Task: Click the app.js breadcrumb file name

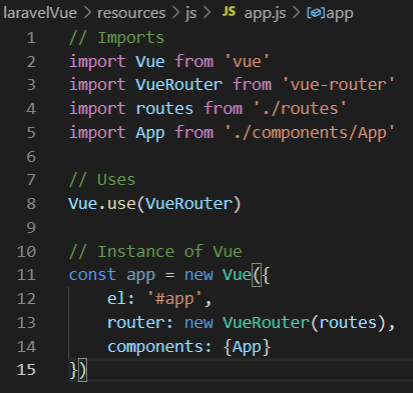Action: pyautogui.click(x=265, y=14)
